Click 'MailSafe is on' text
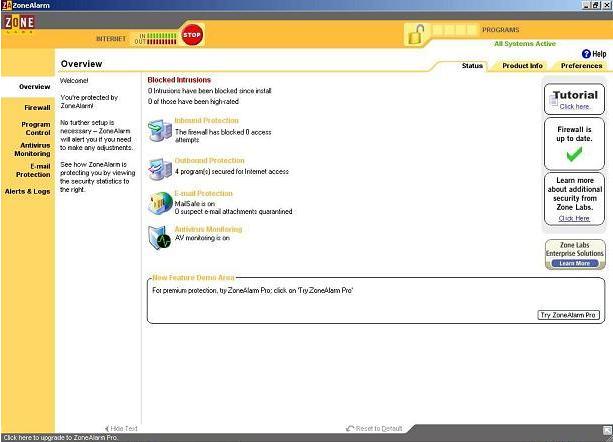Image resolution: width=613 pixels, height=442 pixels. pyautogui.click(x=195, y=204)
